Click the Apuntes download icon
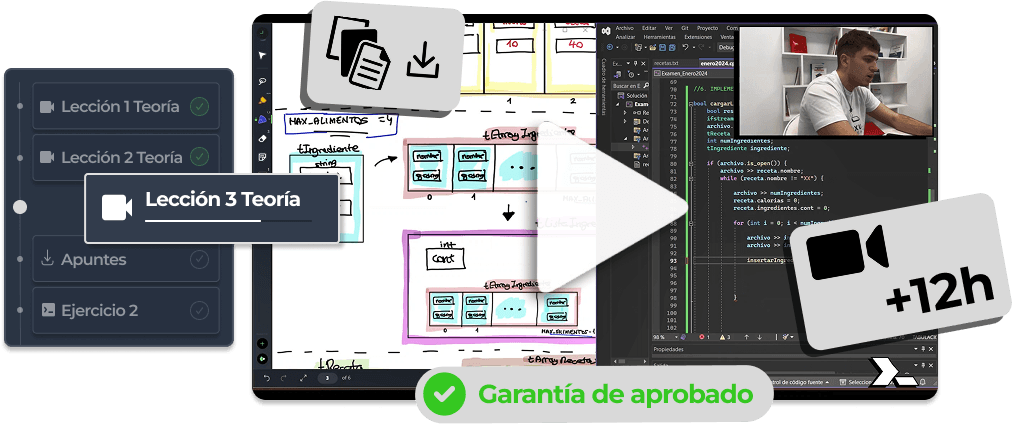The image size is (1016, 424). [46, 260]
